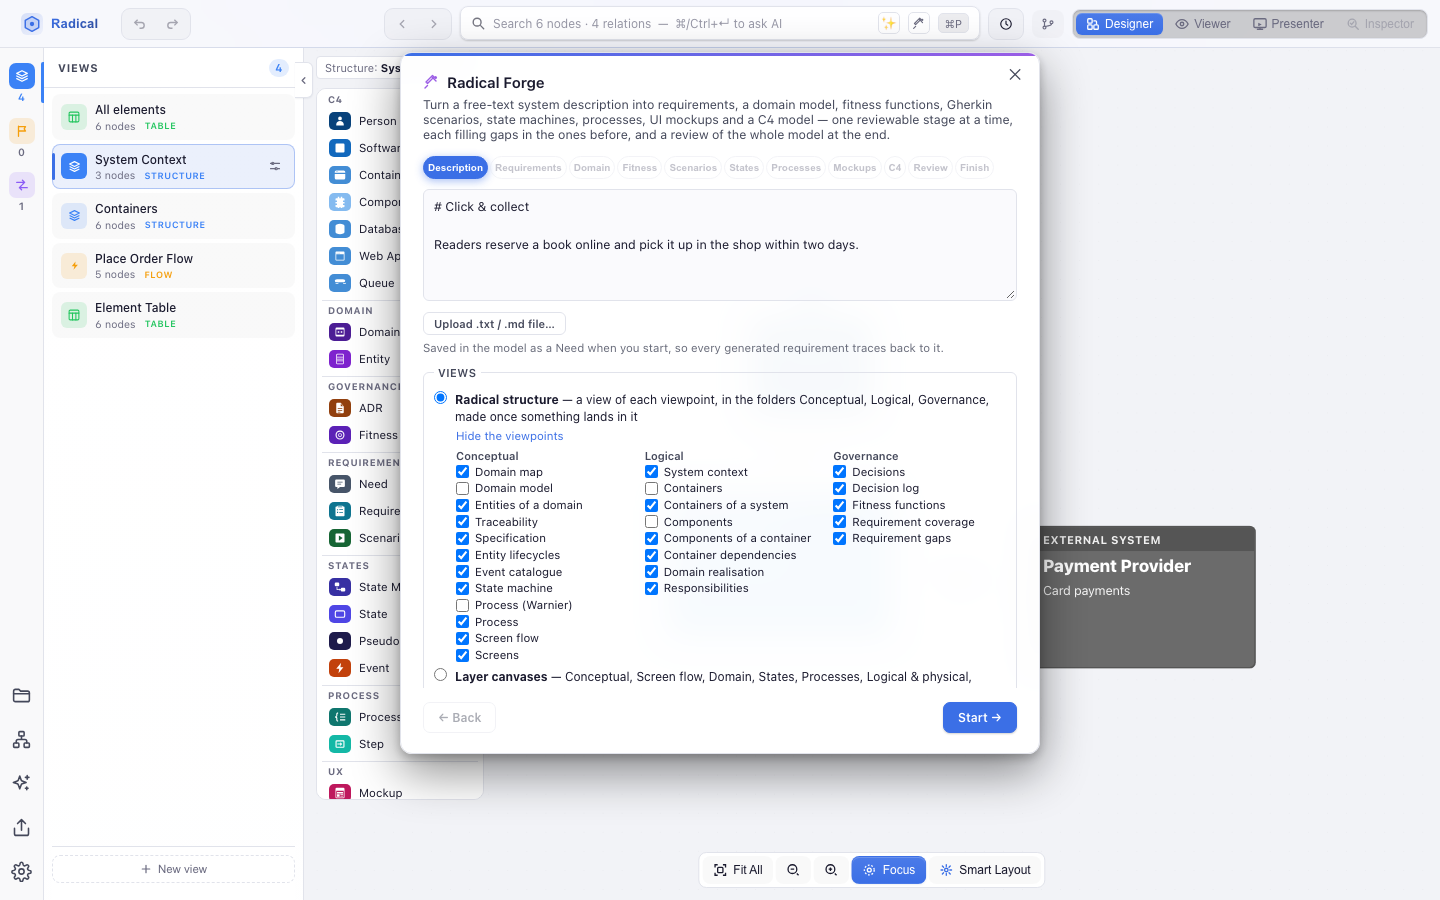Open the Requirements stage tab

click(528, 168)
